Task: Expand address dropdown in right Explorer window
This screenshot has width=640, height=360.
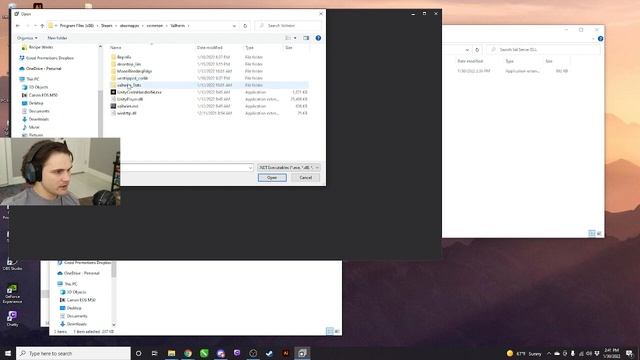Action: click(x=467, y=50)
